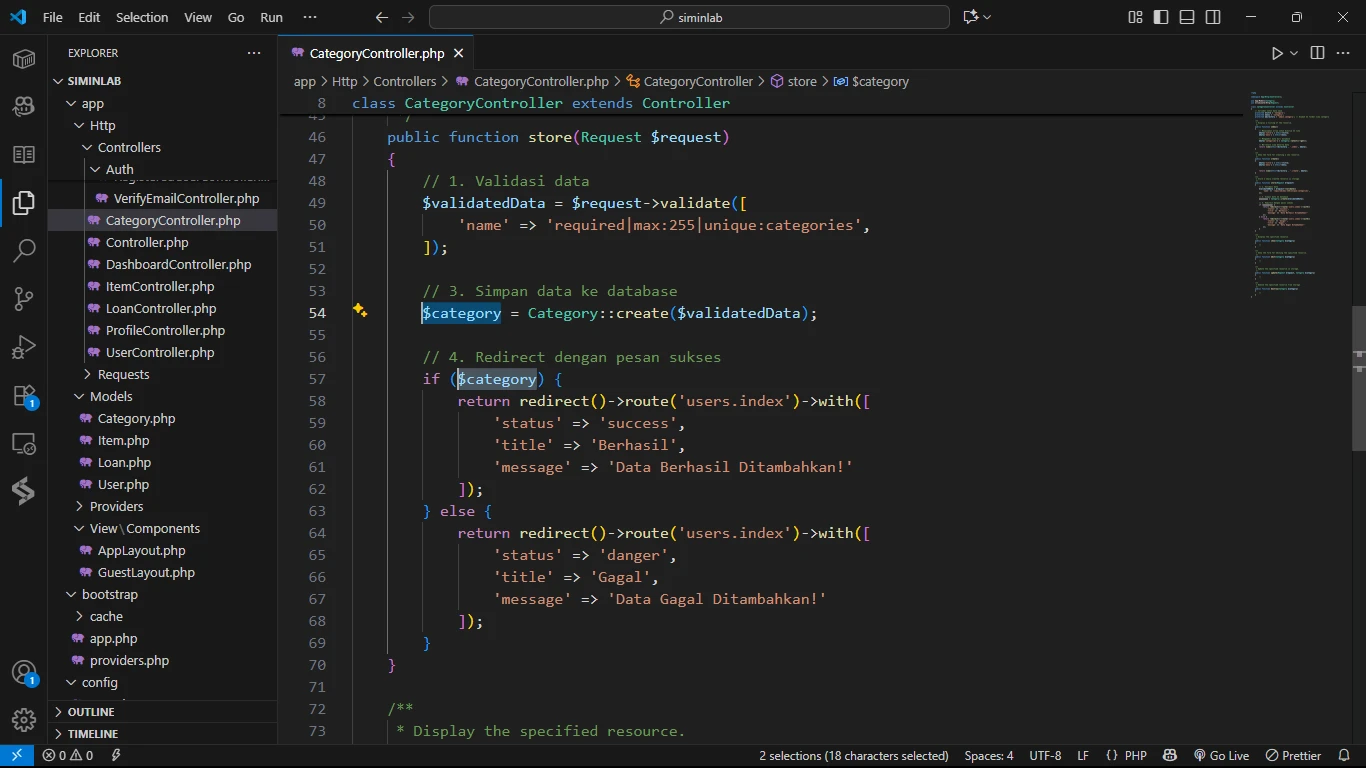Open the Selection menu
This screenshot has height=768, width=1366.
tap(142, 17)
